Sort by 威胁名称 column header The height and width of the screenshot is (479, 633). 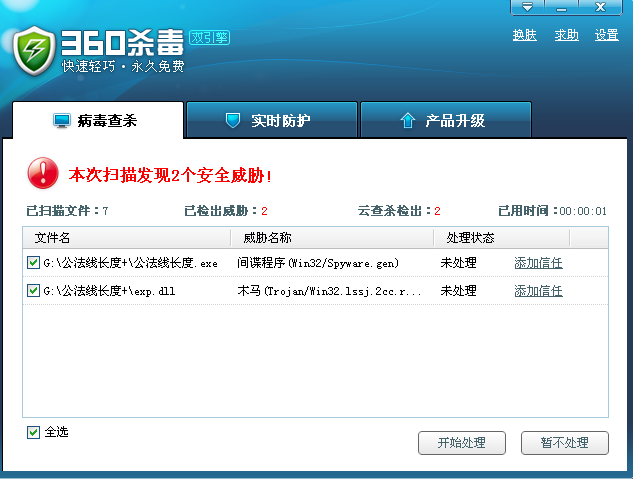coord(332,238)
